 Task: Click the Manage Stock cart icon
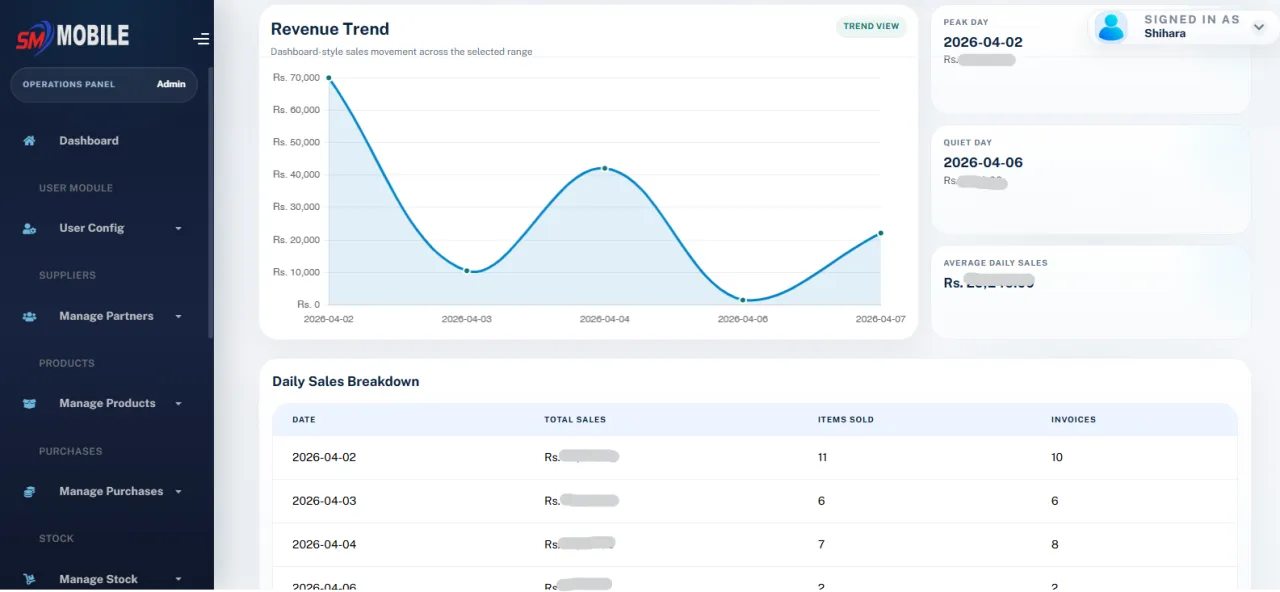click(x=29, y=579)
